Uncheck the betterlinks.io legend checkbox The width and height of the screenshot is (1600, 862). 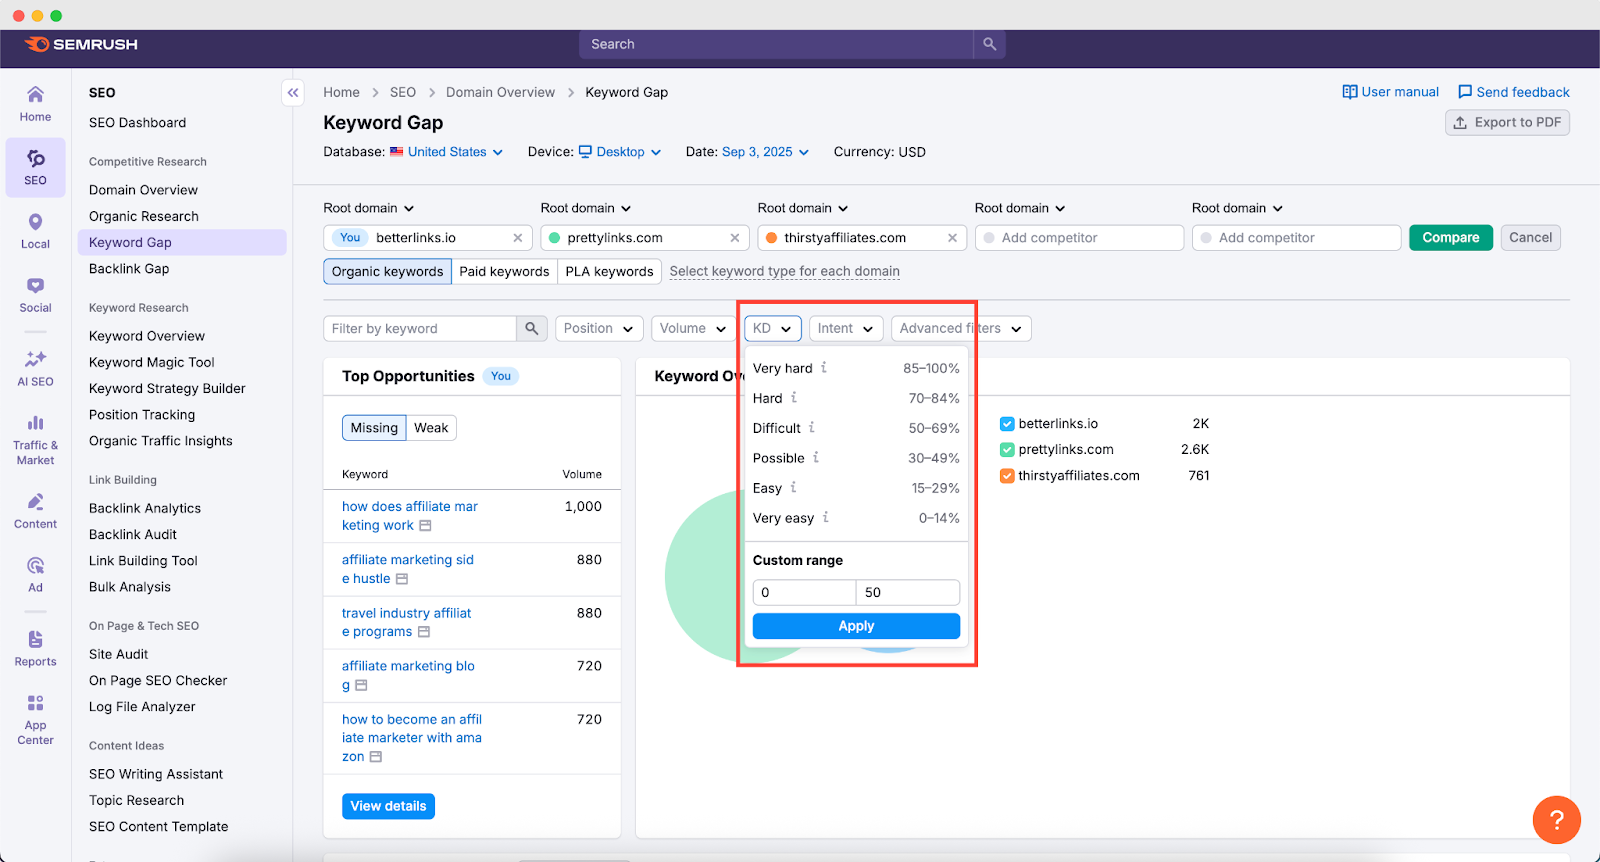pyautogui.click(x=1007, y=424)
